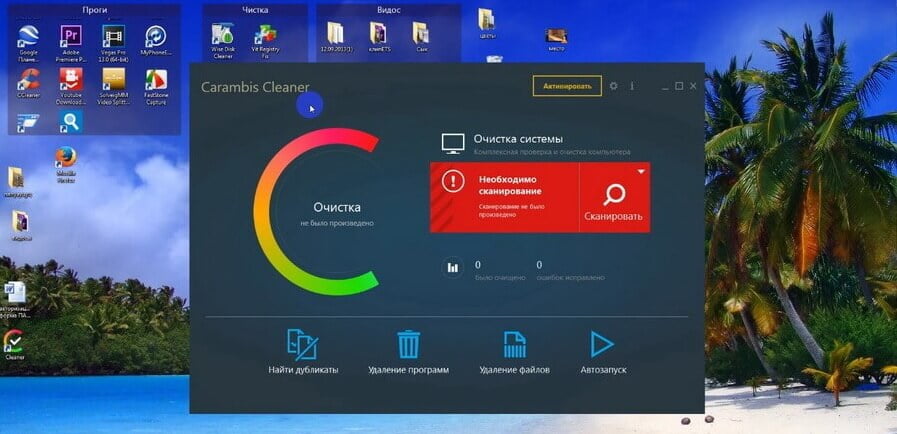Click the 'Carambis Cleaner' window title

(x=255, y=87)
